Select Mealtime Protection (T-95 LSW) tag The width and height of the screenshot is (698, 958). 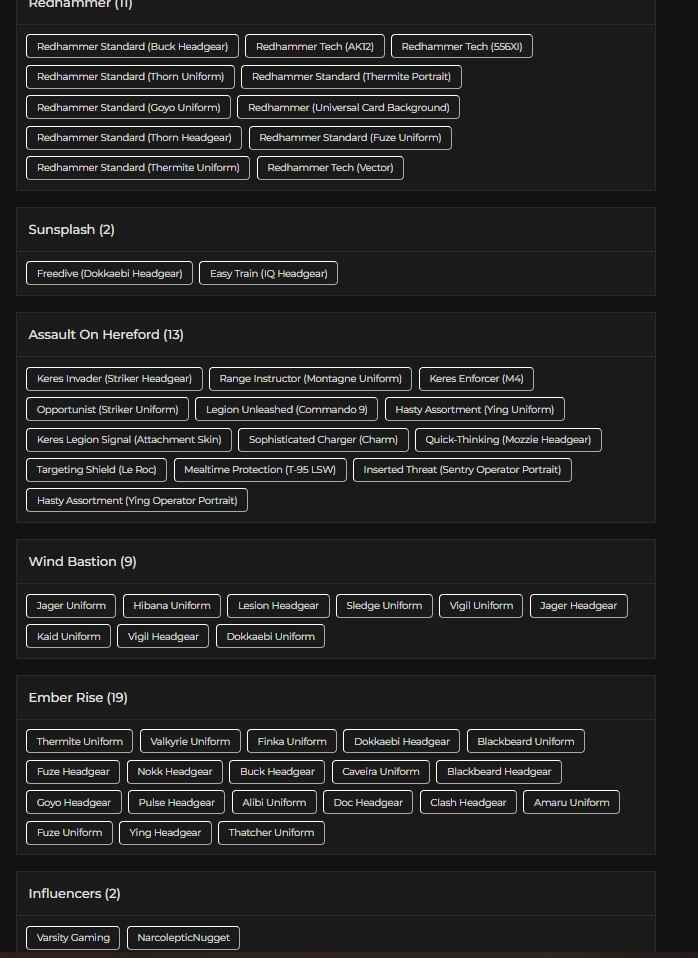click(260, 469)
